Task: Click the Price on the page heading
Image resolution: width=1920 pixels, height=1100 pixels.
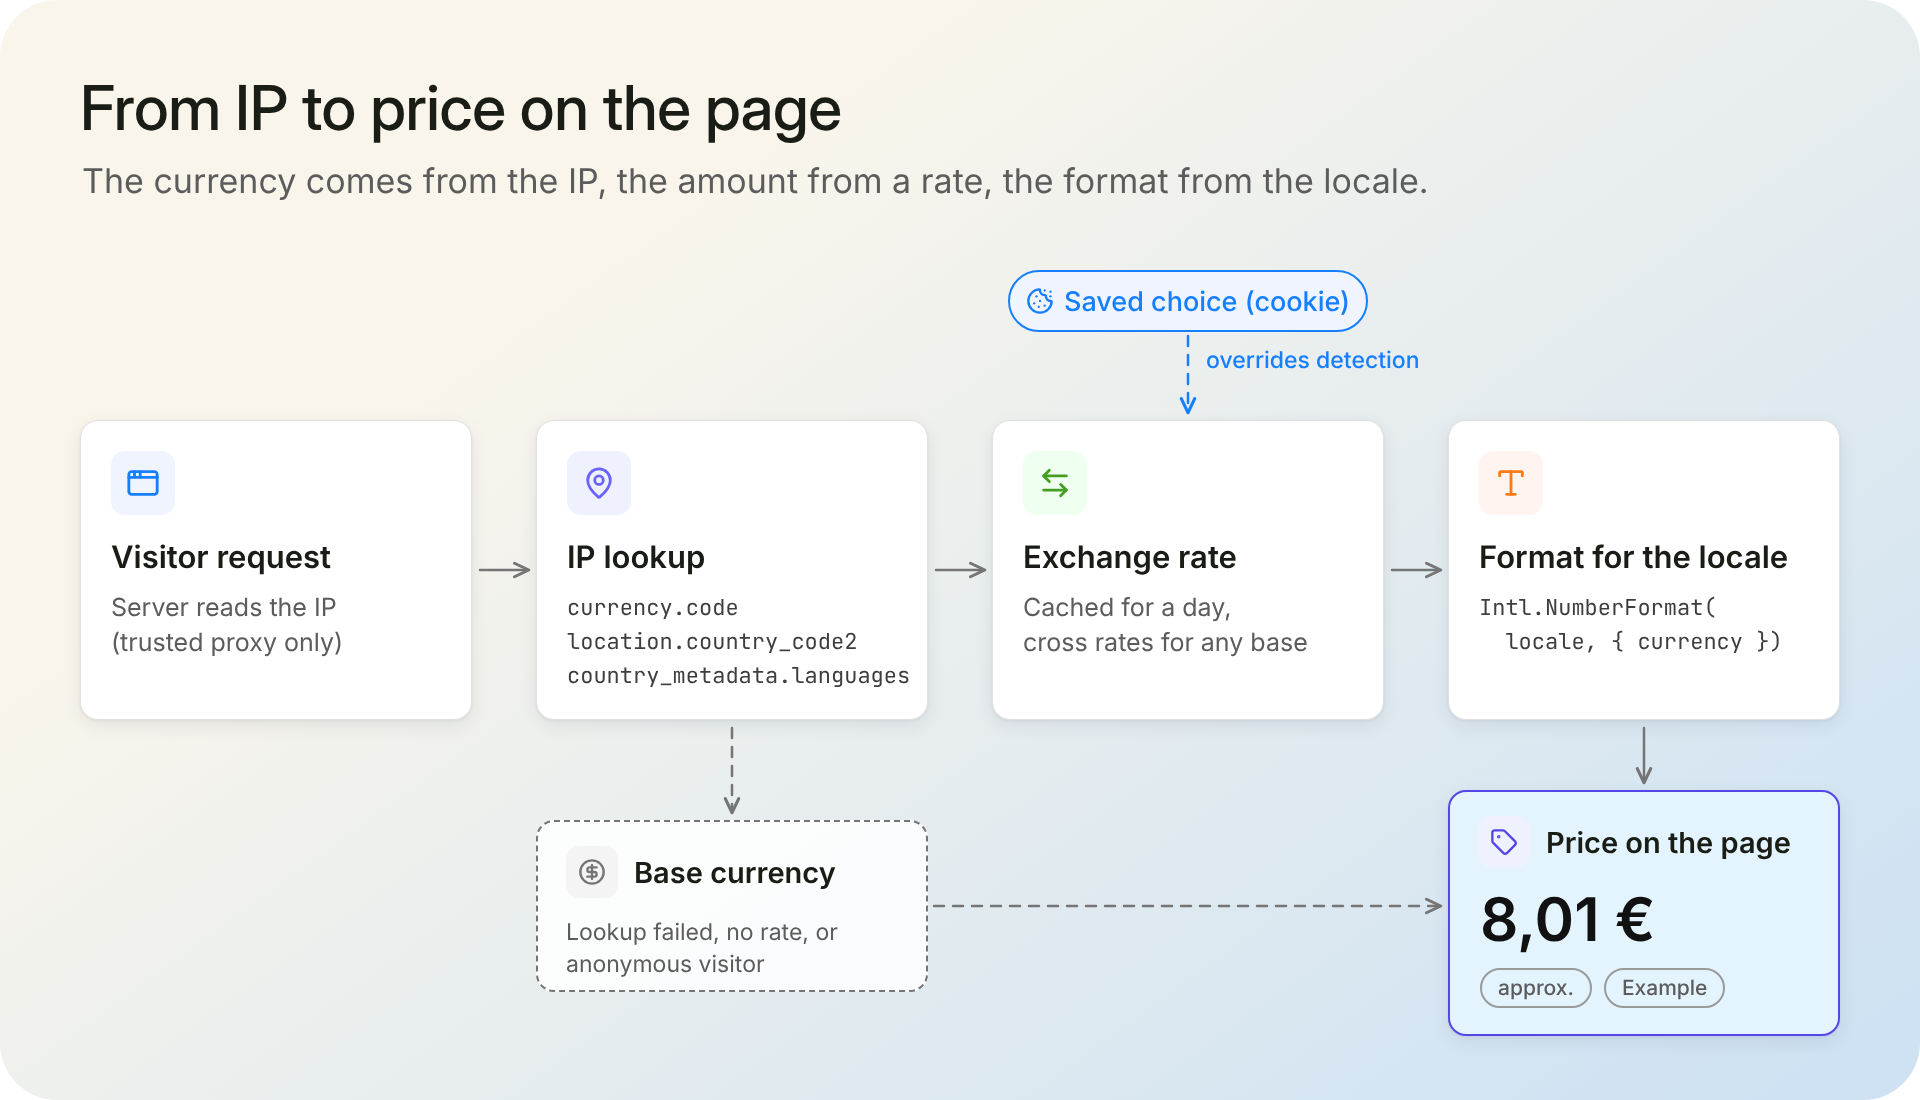Action: coord(1668,843)
